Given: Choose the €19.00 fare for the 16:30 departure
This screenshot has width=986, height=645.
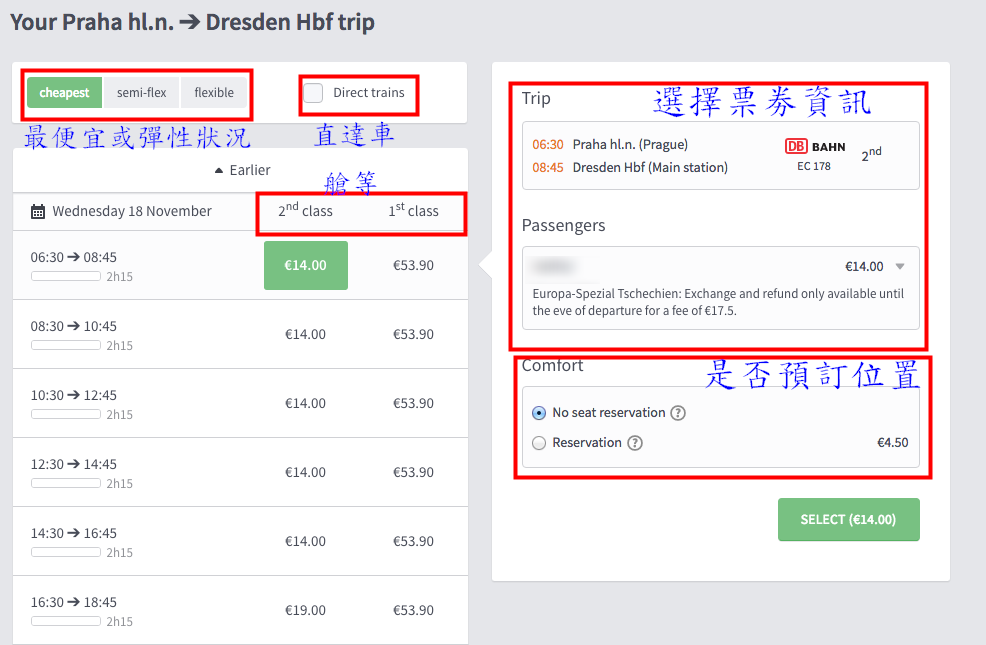Looking at the screenshot, I should (x=305, y=610).
